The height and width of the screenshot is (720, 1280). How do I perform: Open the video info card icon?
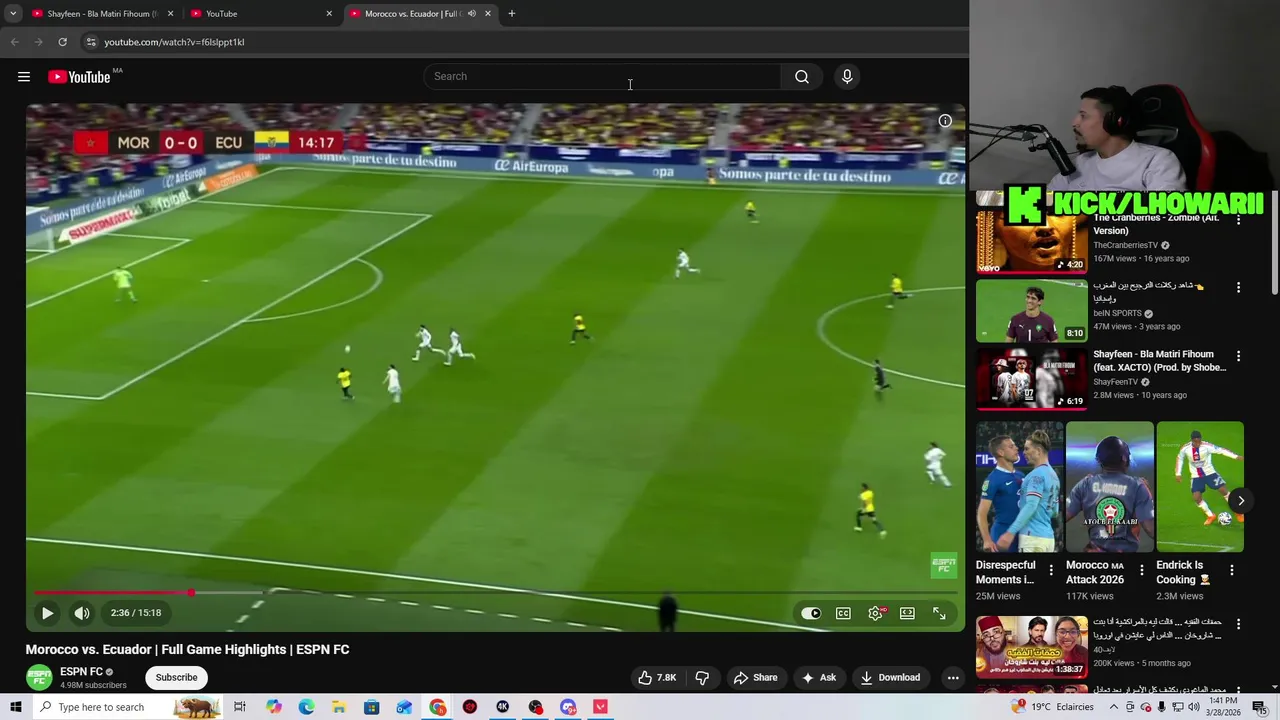click(945, 121)
